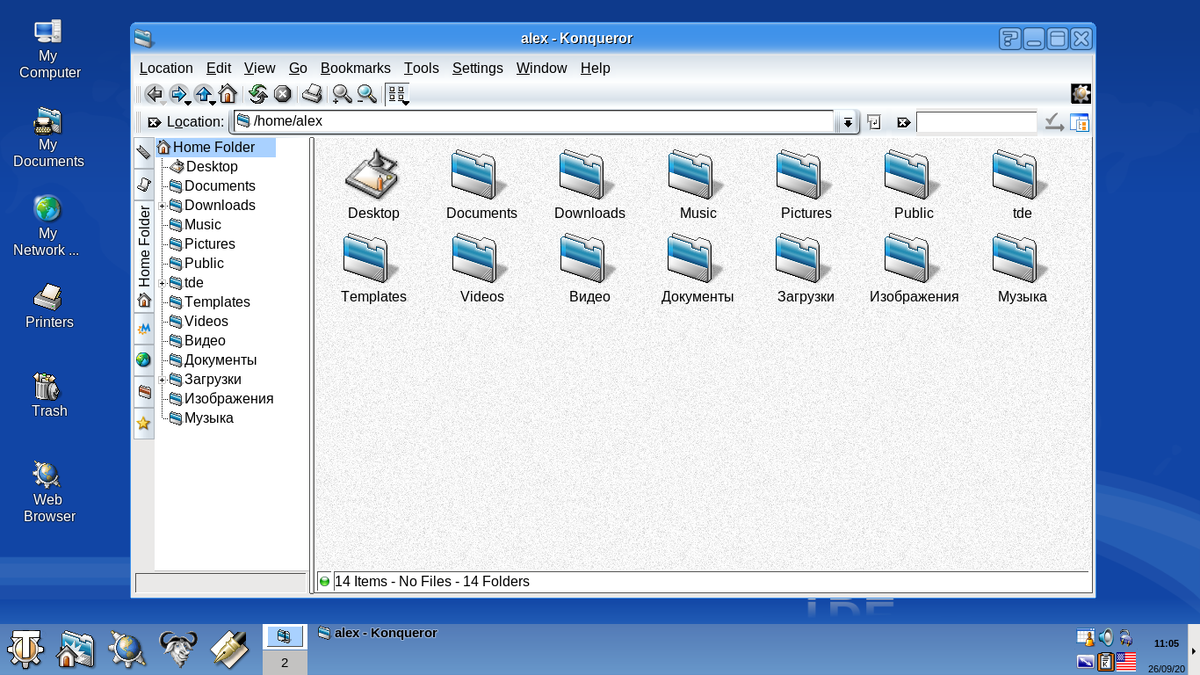This screenshot has width=1200, height=675.
Task: Switch to the History sidebar tab
Action: tap(144, 185)
